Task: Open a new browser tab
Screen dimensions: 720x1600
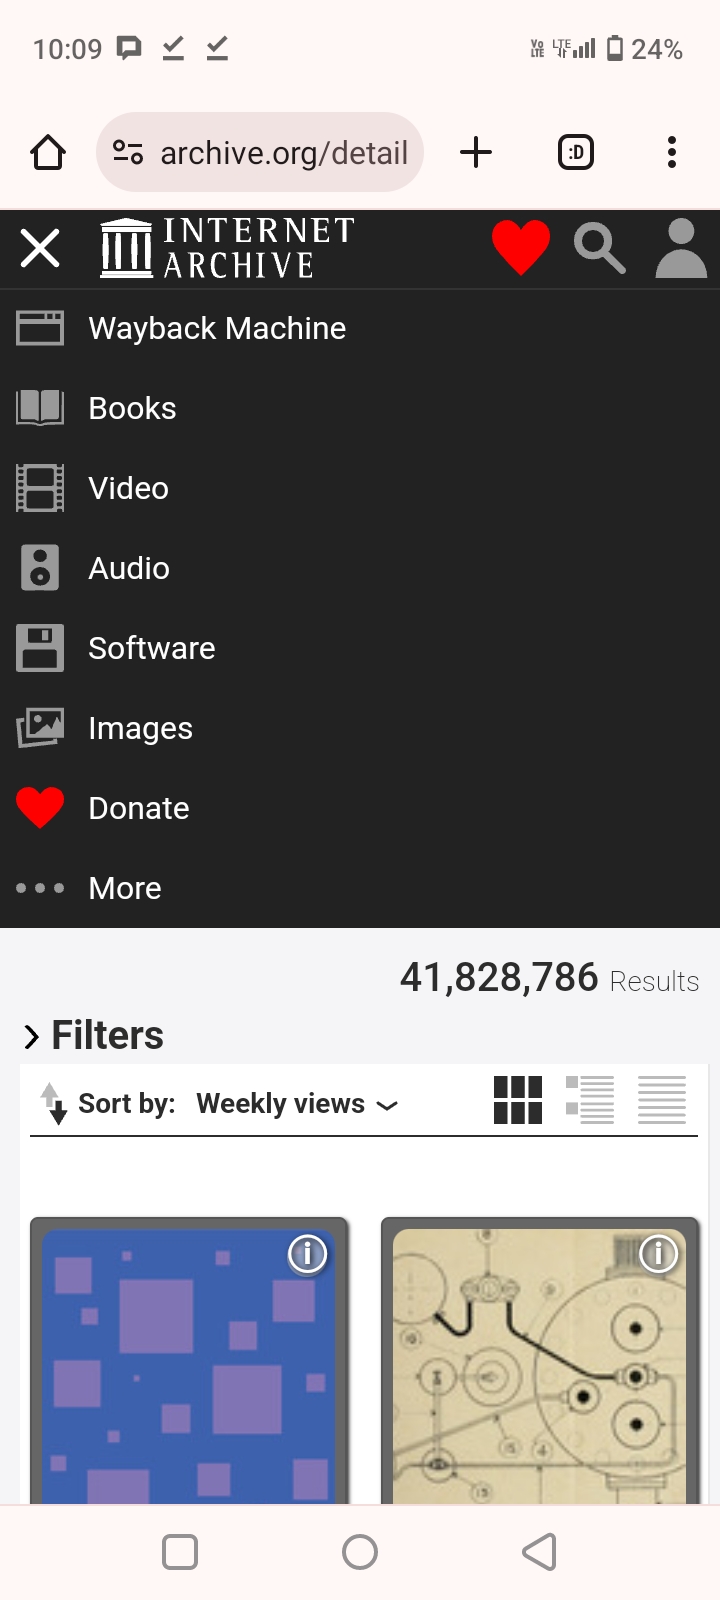Action: [476, 152]
